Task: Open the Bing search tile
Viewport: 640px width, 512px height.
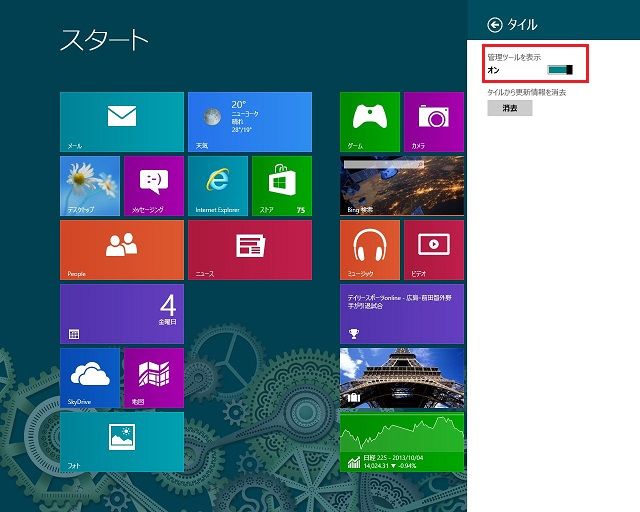Action: (x=402, y=186)
